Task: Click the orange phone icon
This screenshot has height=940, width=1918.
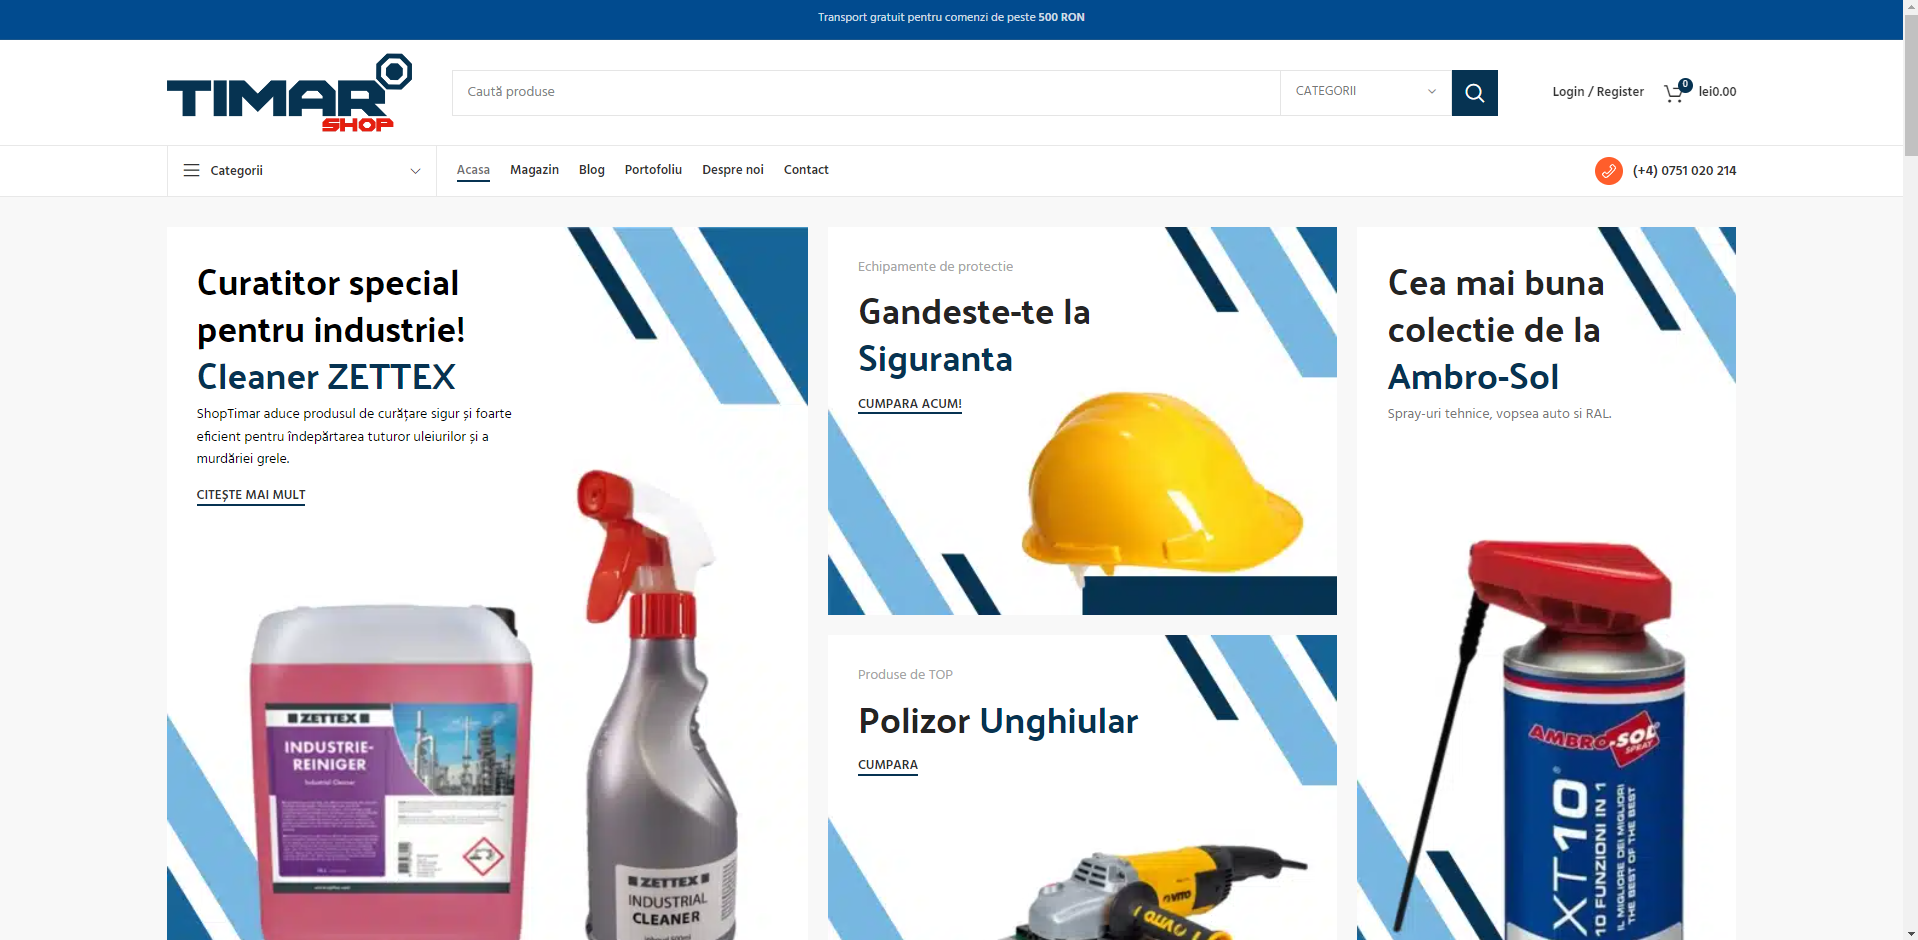Action: [1608, 170]
